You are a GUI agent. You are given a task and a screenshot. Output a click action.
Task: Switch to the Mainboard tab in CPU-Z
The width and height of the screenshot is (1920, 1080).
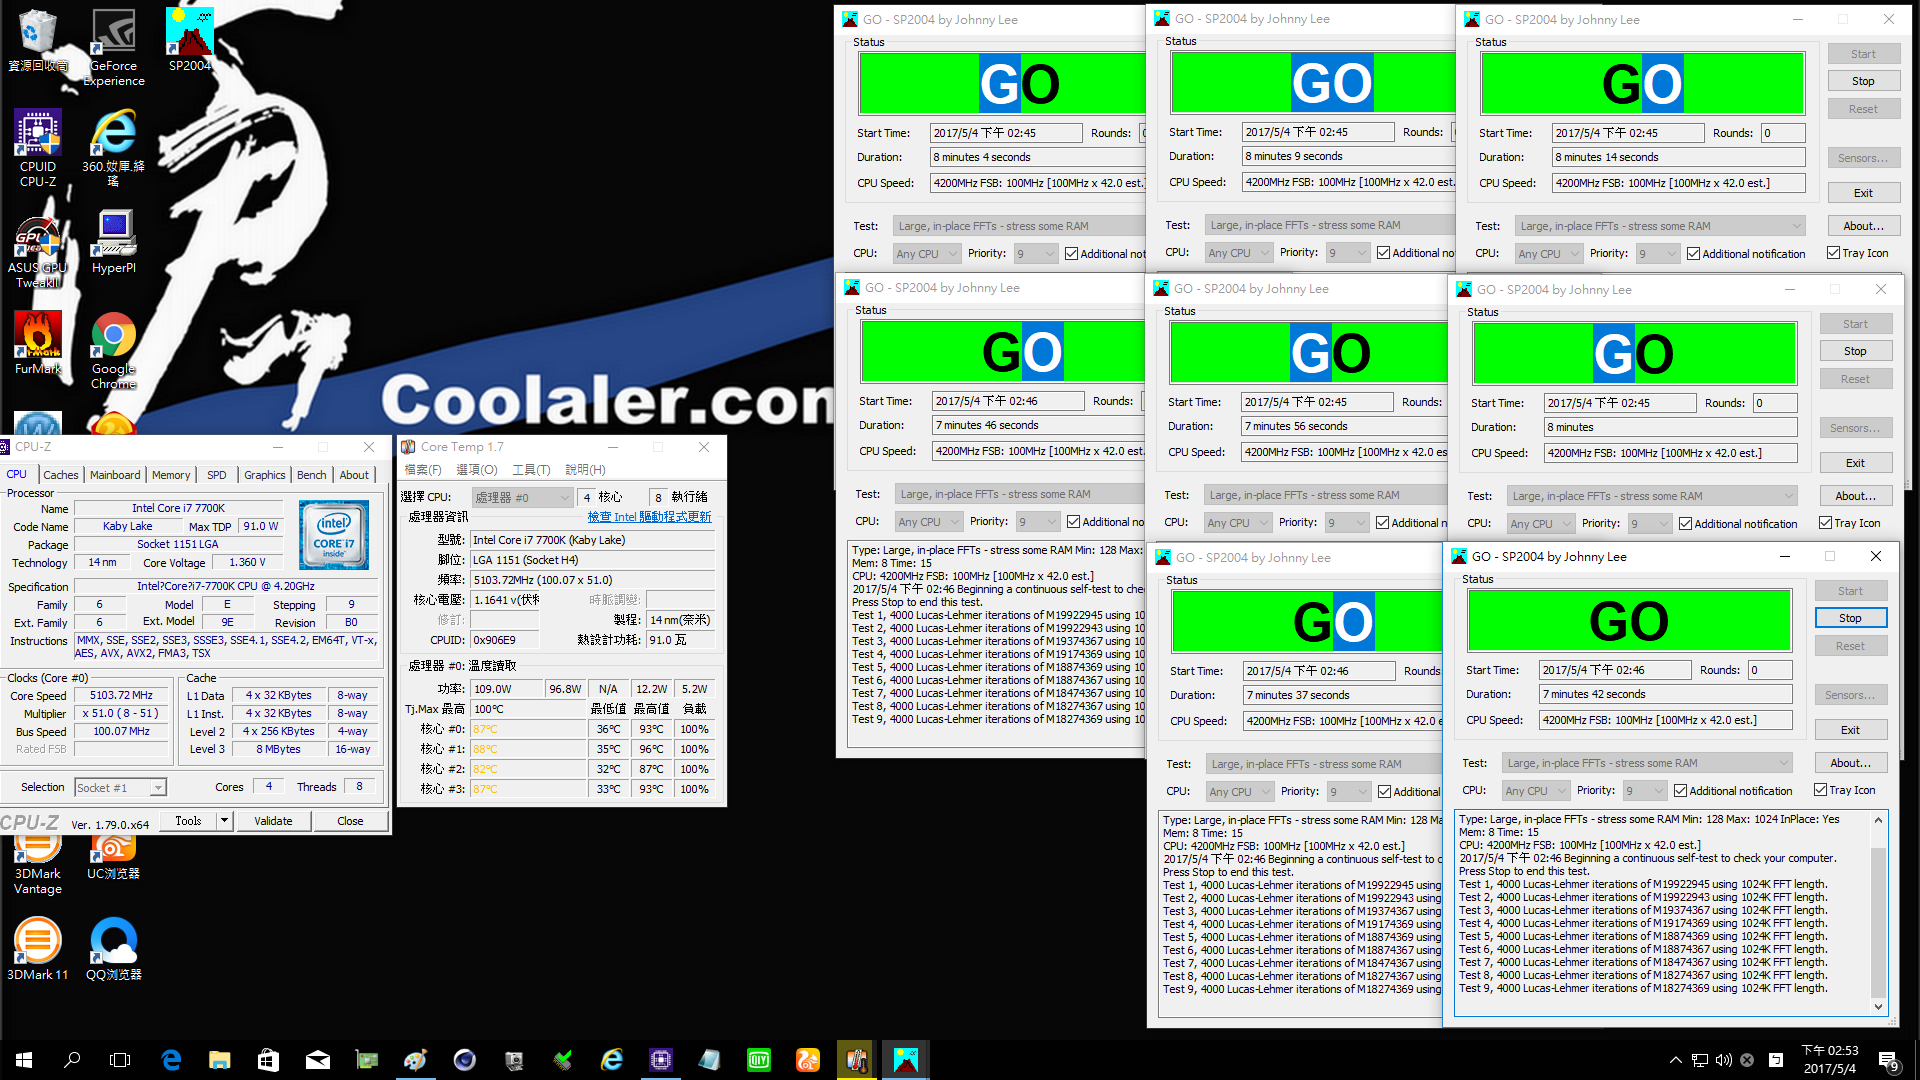[x=115, y=475]
